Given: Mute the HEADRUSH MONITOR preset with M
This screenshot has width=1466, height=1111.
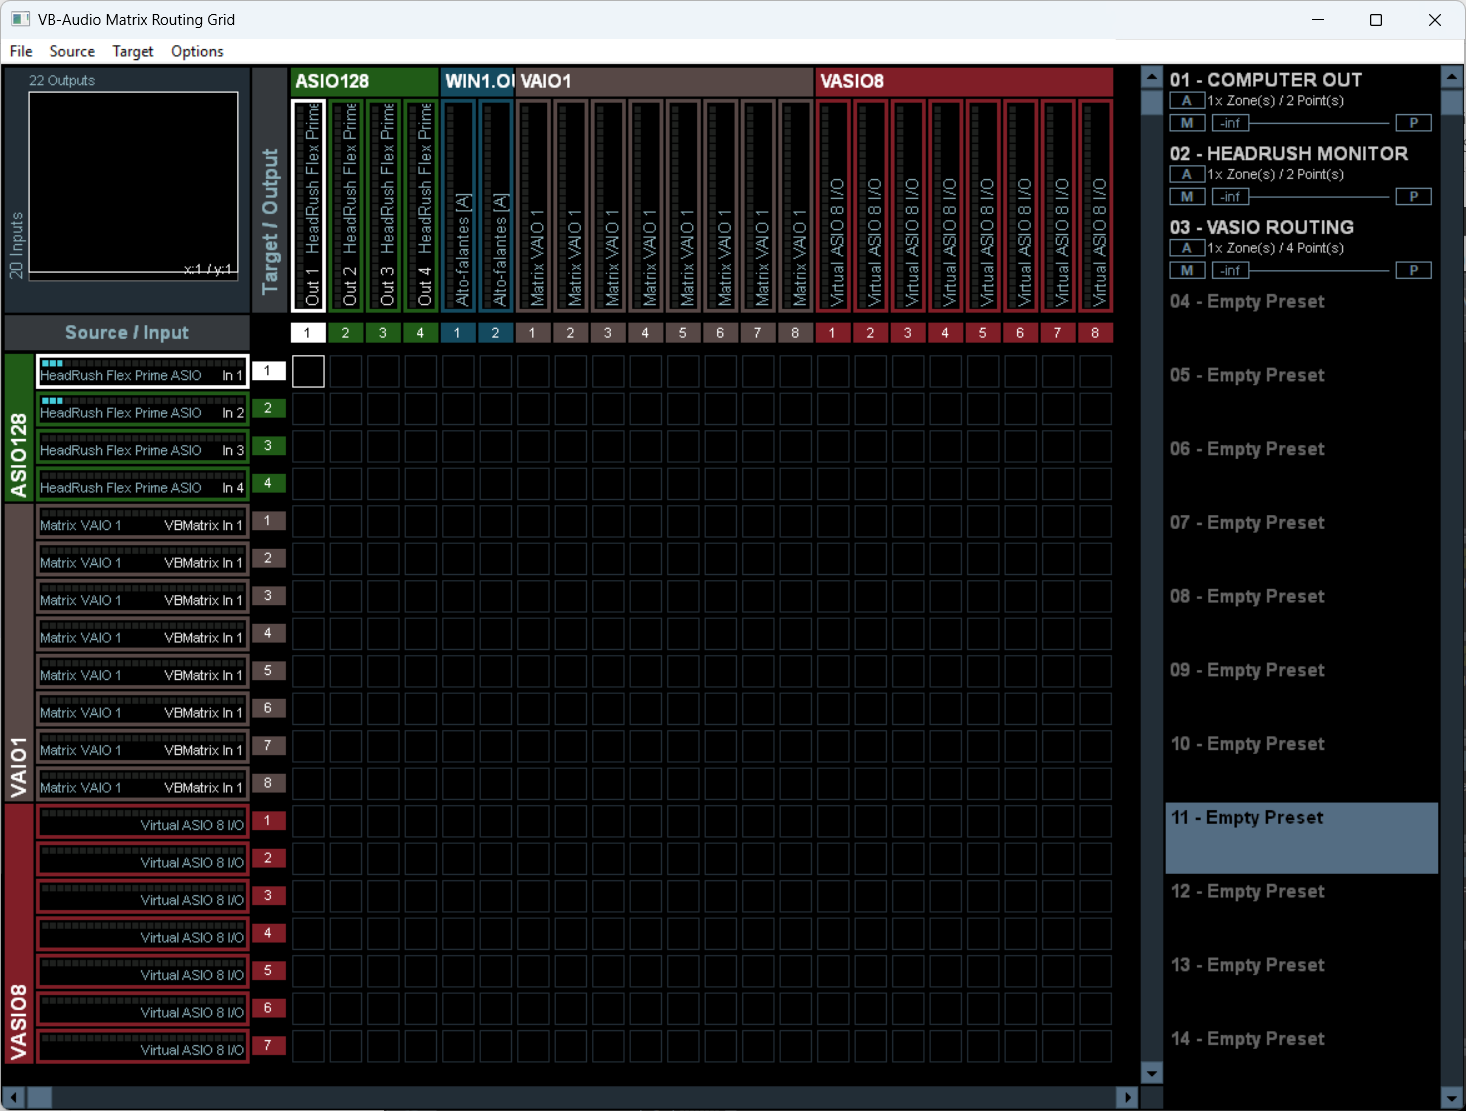Looking at the screenshot, I should coord(1186,197).
